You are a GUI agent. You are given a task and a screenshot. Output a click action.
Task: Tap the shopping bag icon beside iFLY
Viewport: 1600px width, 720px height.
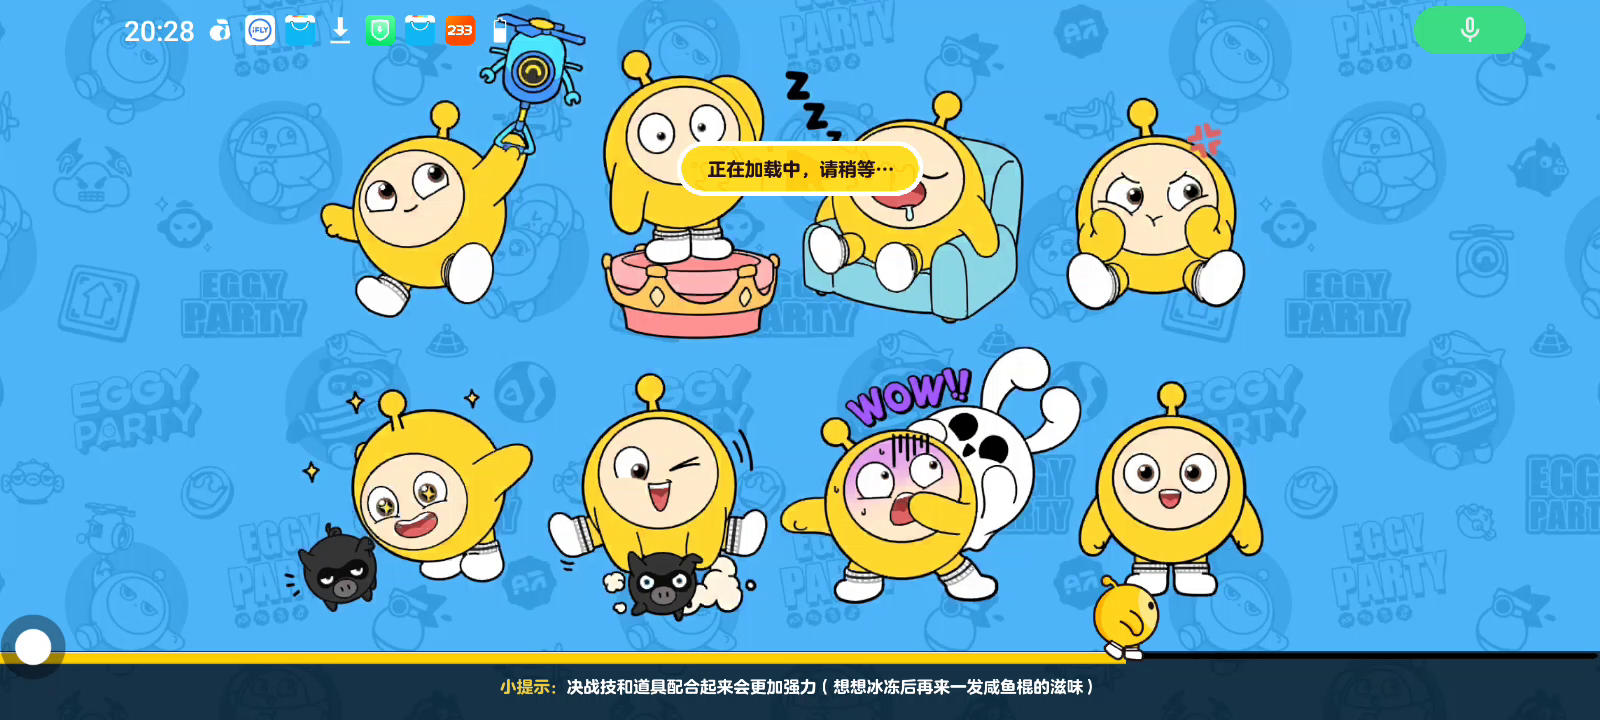click(x=300, y=31)
